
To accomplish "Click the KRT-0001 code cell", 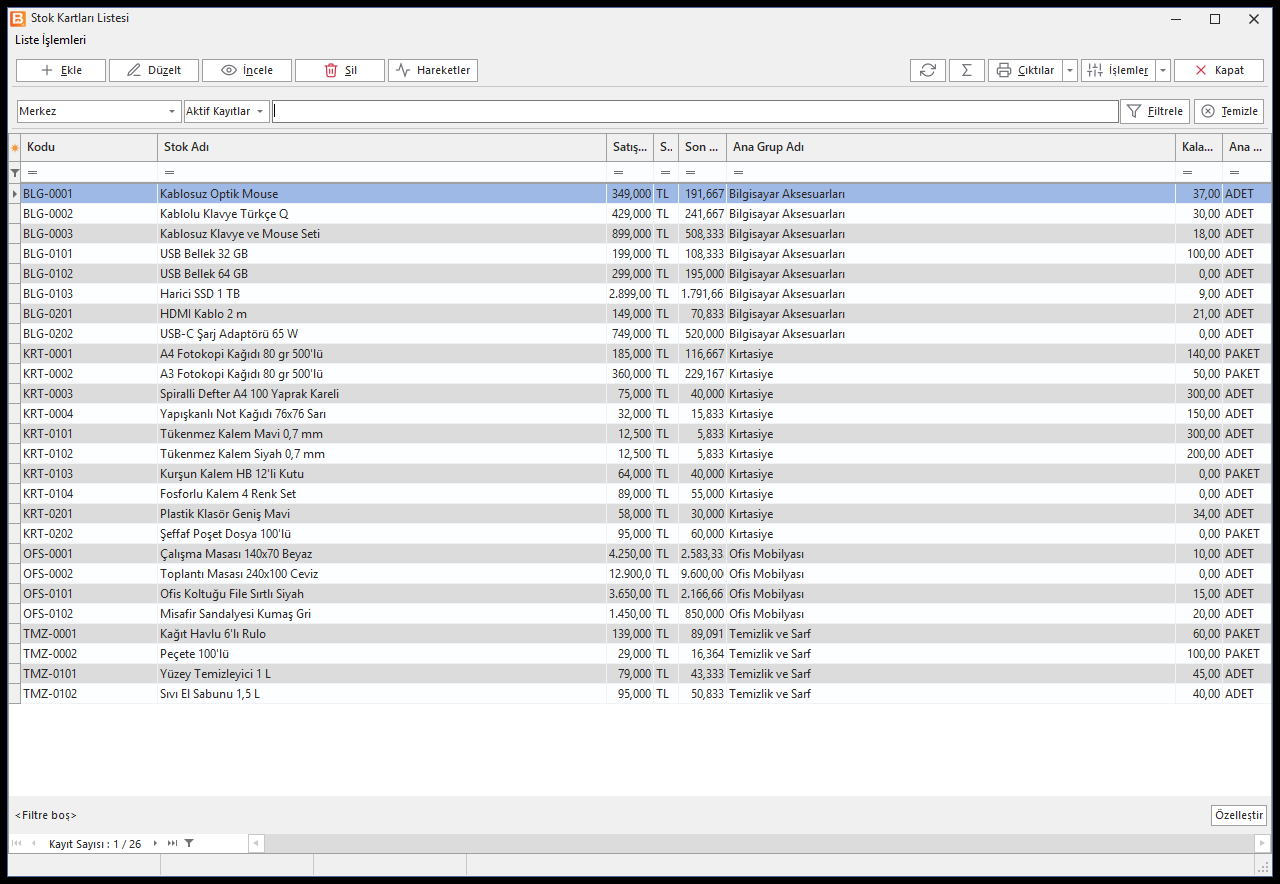I will (89, 354).
